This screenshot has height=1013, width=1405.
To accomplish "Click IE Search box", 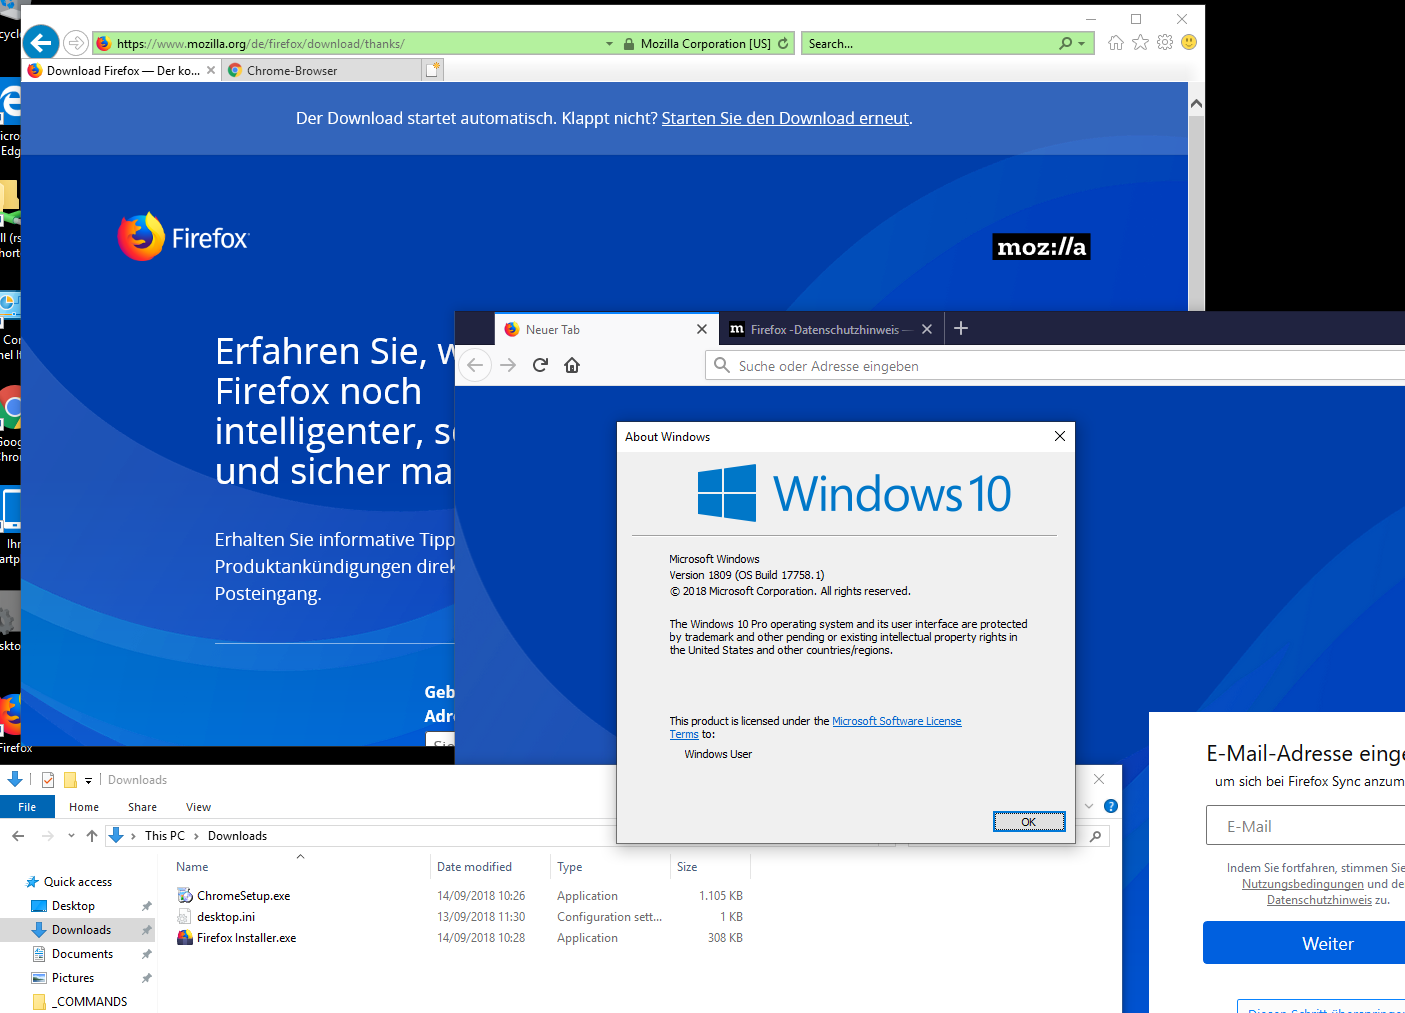I will coord(930,44).
